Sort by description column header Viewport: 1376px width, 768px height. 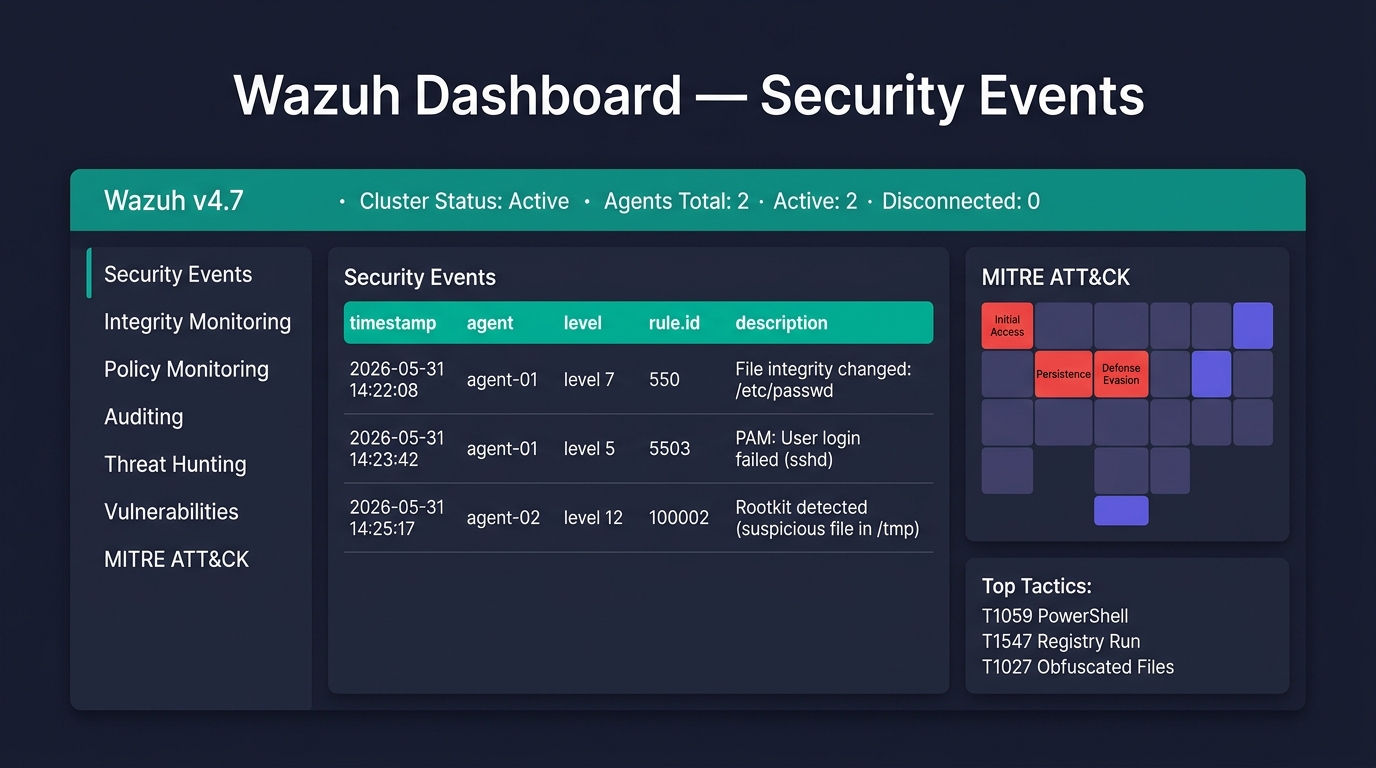pyautogui.click(x=781, y=323)
